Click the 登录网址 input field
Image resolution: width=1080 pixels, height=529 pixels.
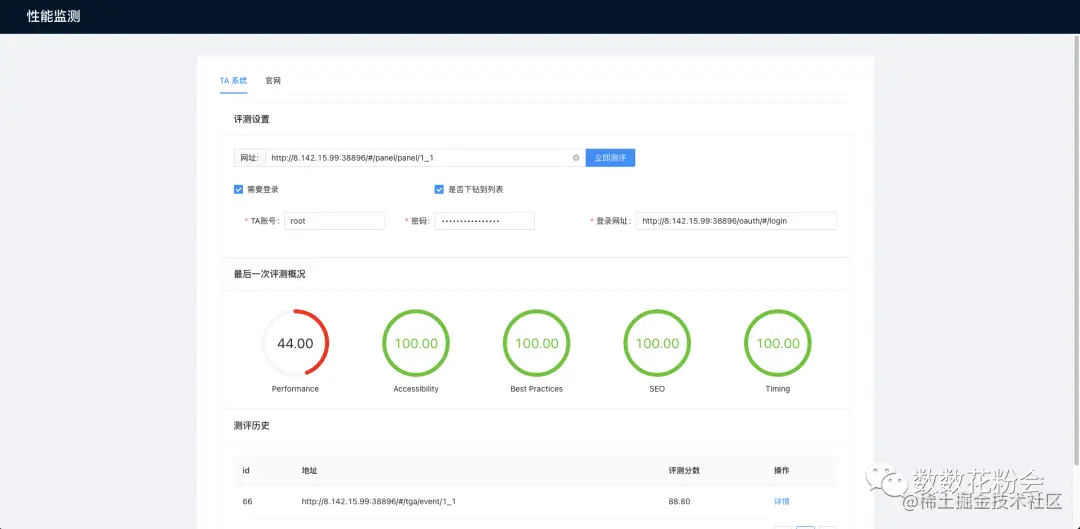click(x=736, y=221)
